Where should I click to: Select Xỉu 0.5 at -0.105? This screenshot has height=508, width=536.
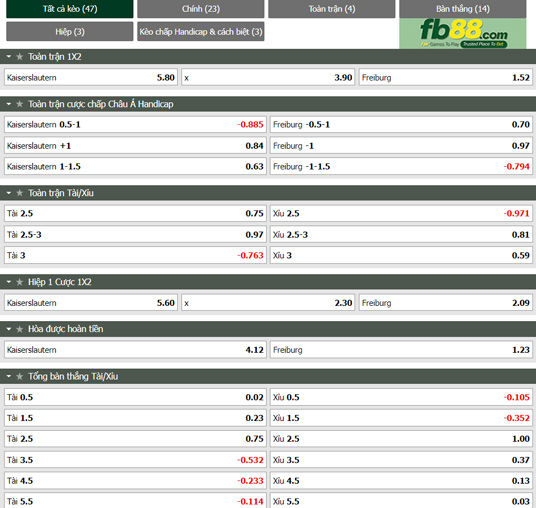pyautogui.click(x=401, y=397)
